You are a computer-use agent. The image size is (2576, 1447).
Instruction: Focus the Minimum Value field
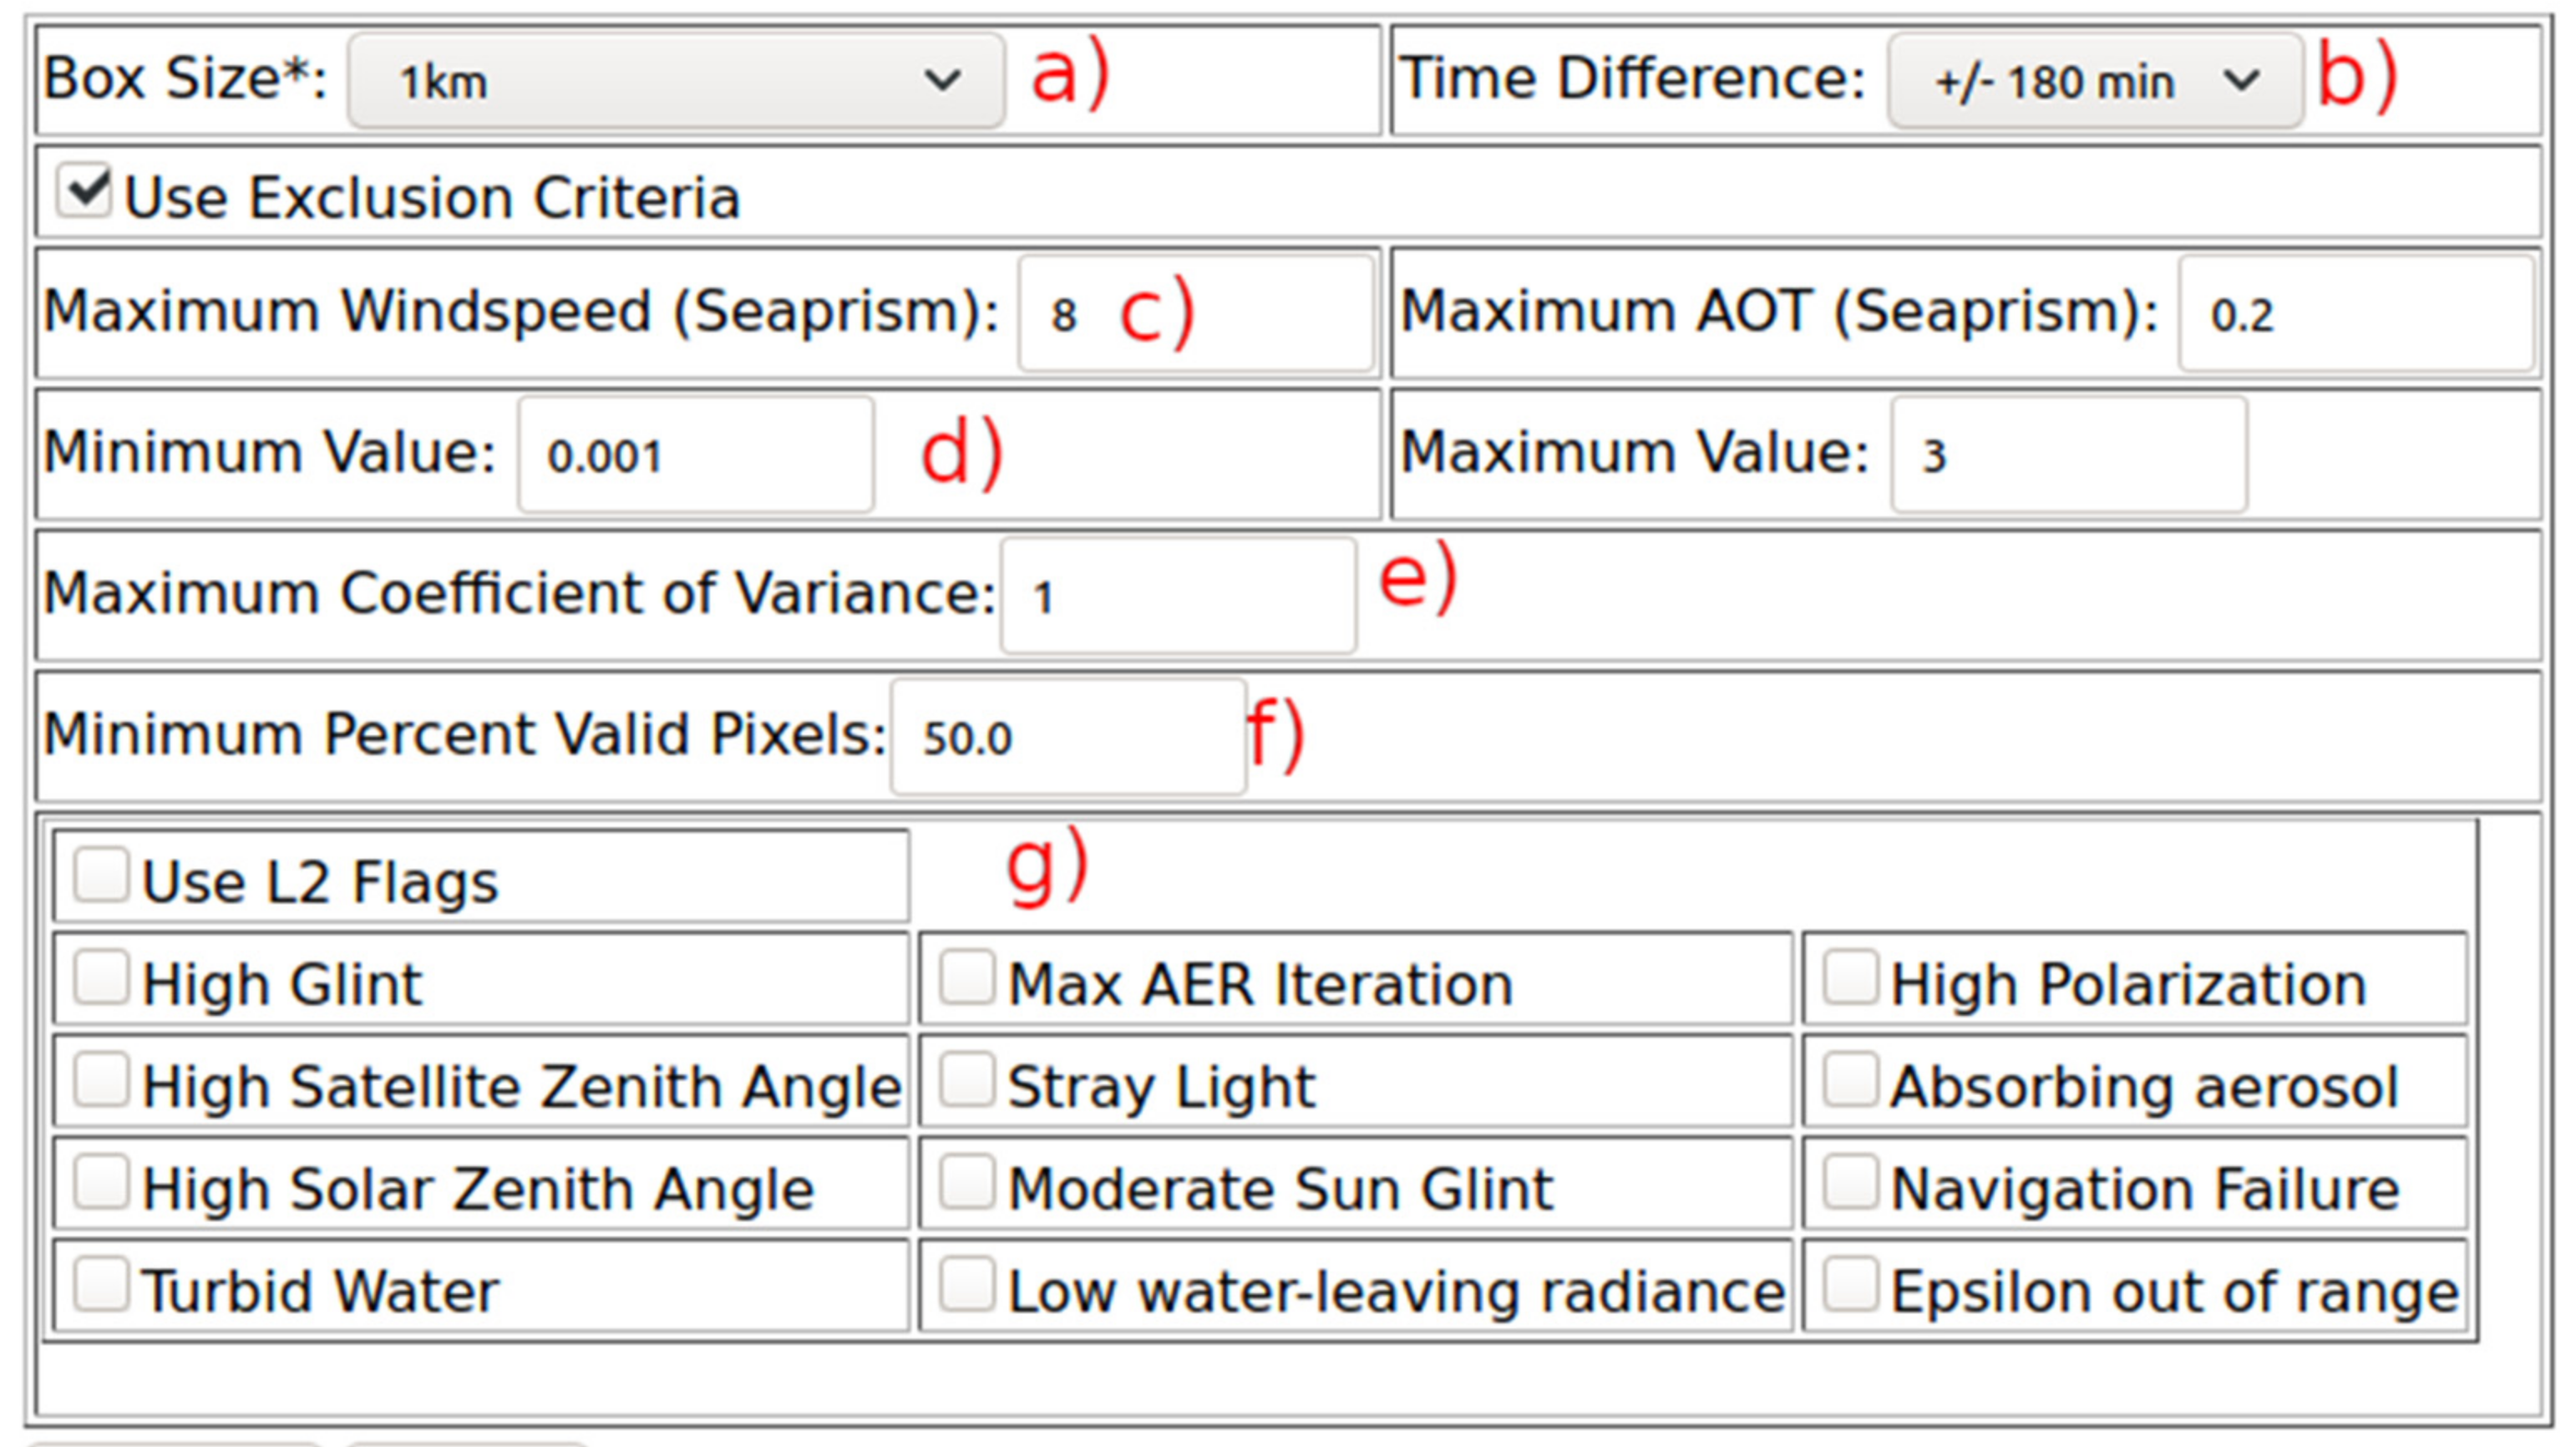tap(695, 455)
